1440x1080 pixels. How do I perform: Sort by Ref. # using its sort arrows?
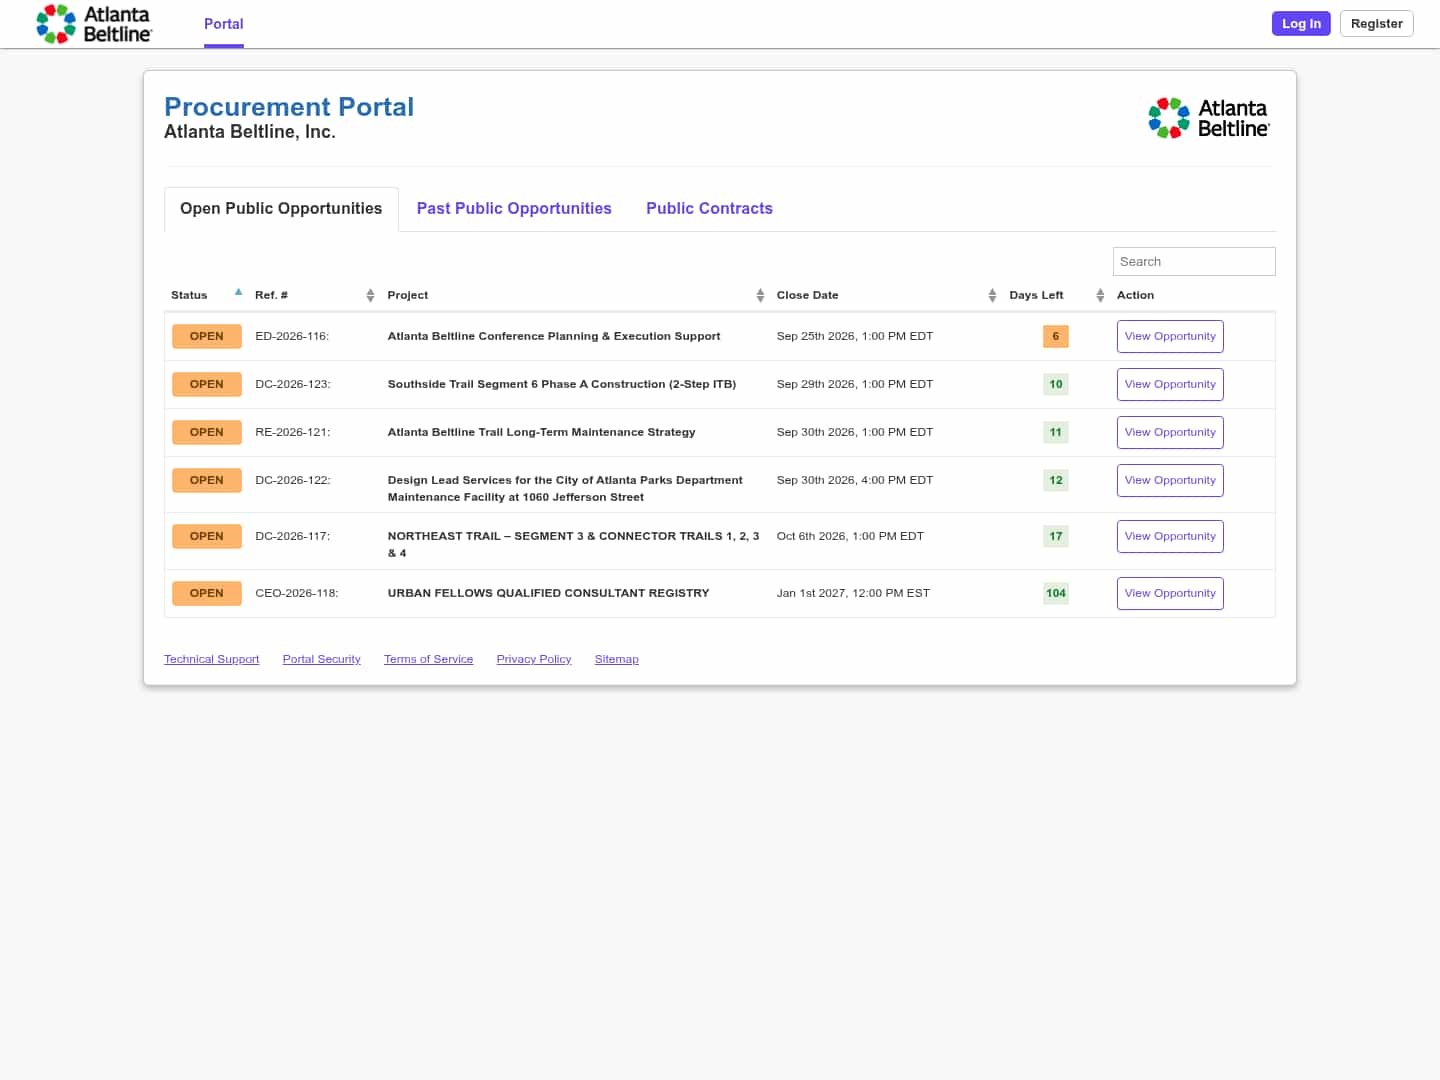pyautogui.click(x=370, y=295)
